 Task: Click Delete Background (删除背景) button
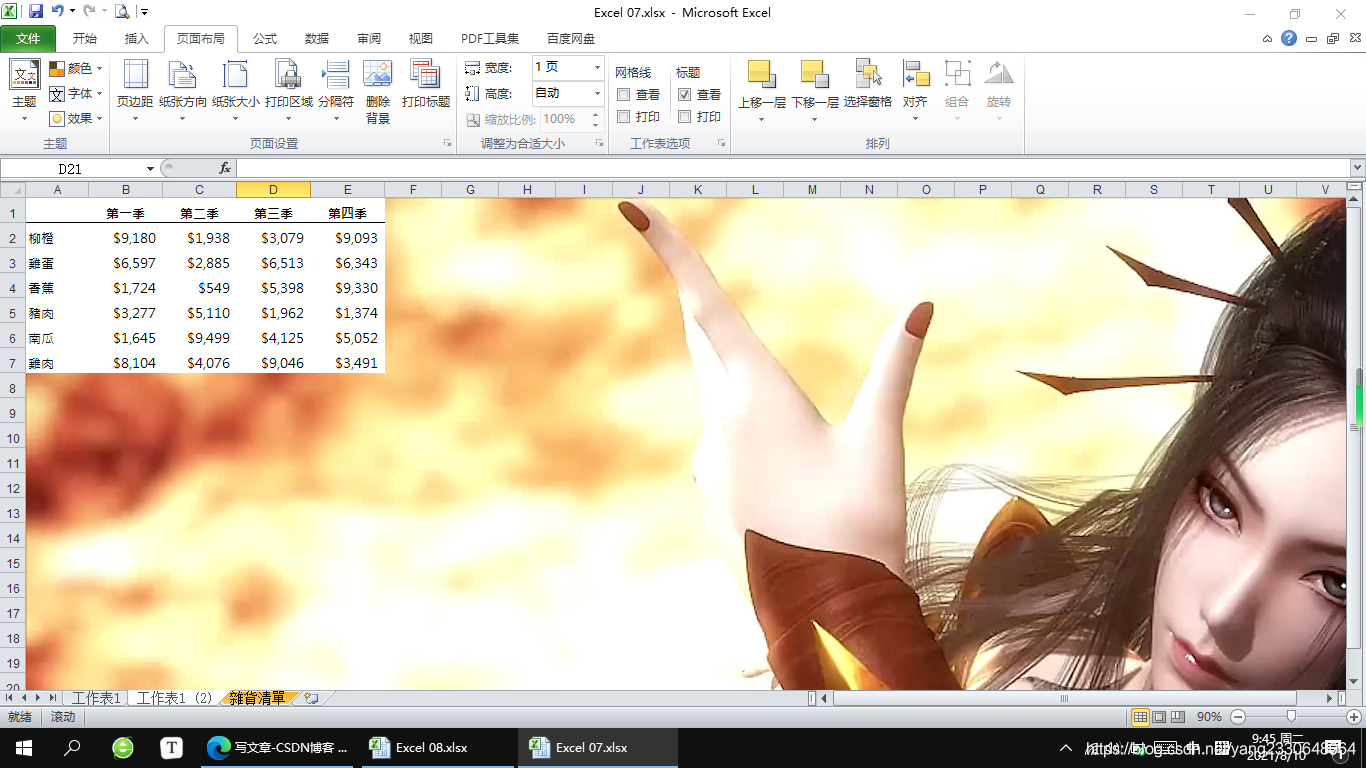(x=377, y=90)
